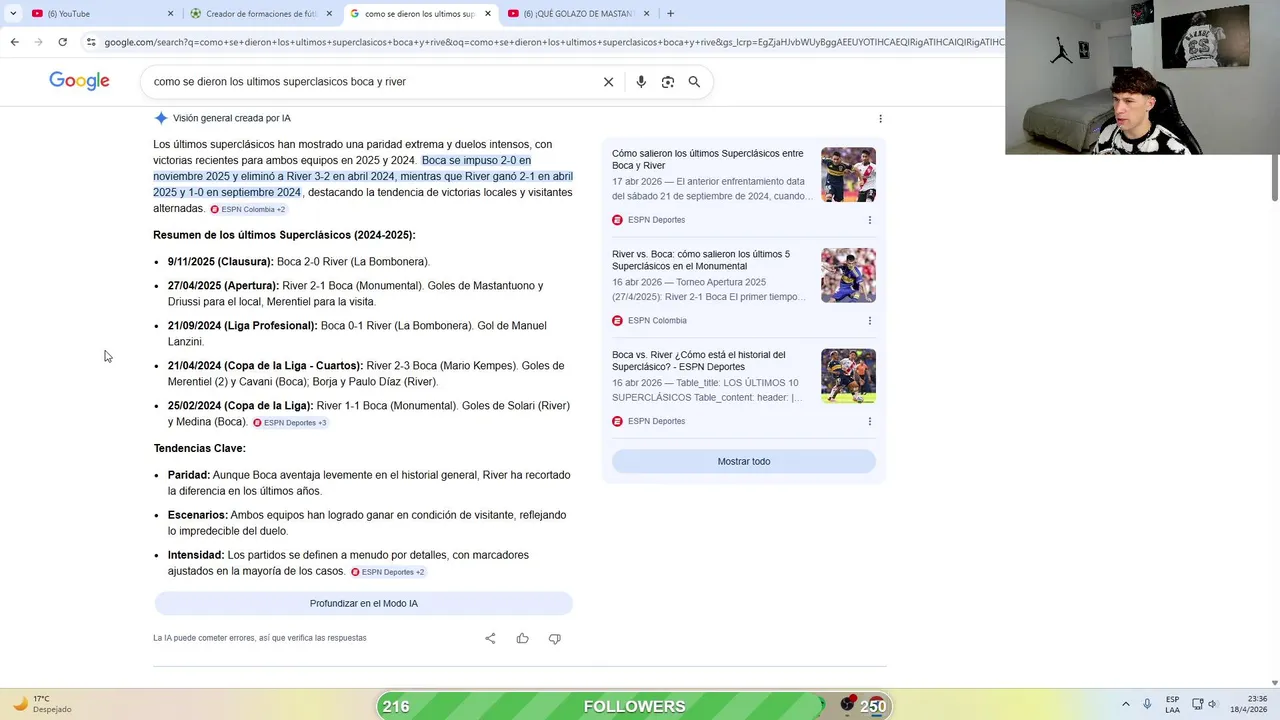The image size is (1280, 720).
Task: Close the Creador de formaciones tab
Action: point(329,13)
